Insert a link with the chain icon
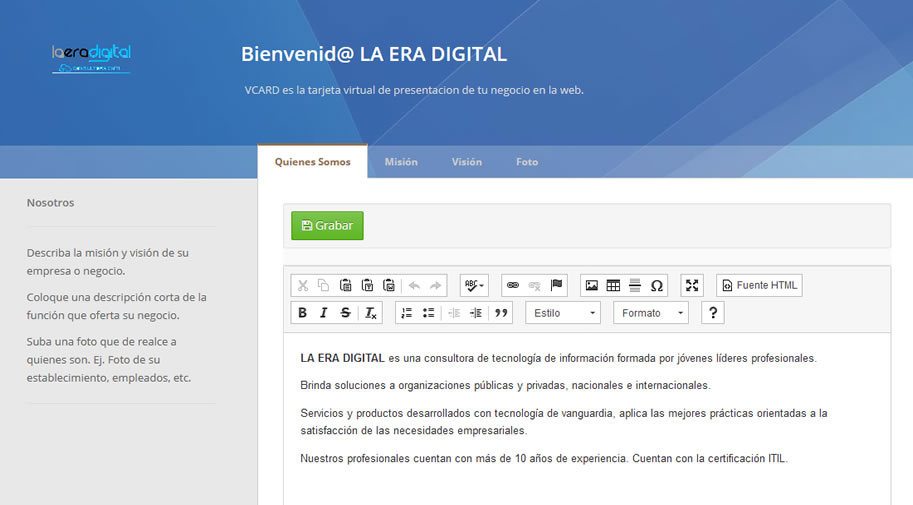 [x=513, y=285]
